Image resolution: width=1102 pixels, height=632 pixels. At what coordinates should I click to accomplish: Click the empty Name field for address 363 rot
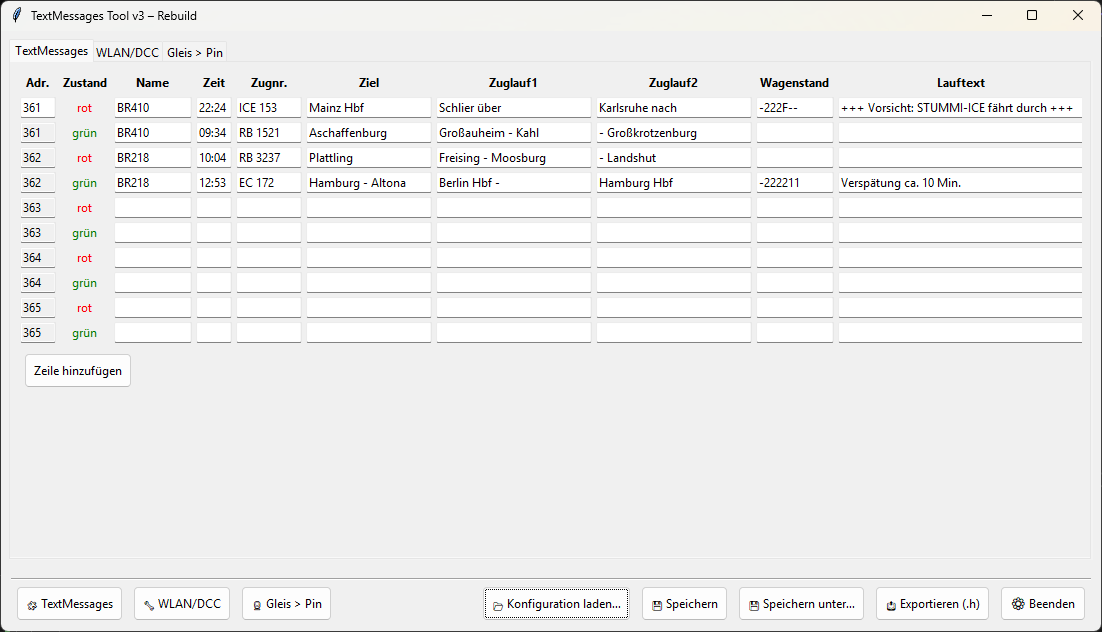tap(152, 208)
